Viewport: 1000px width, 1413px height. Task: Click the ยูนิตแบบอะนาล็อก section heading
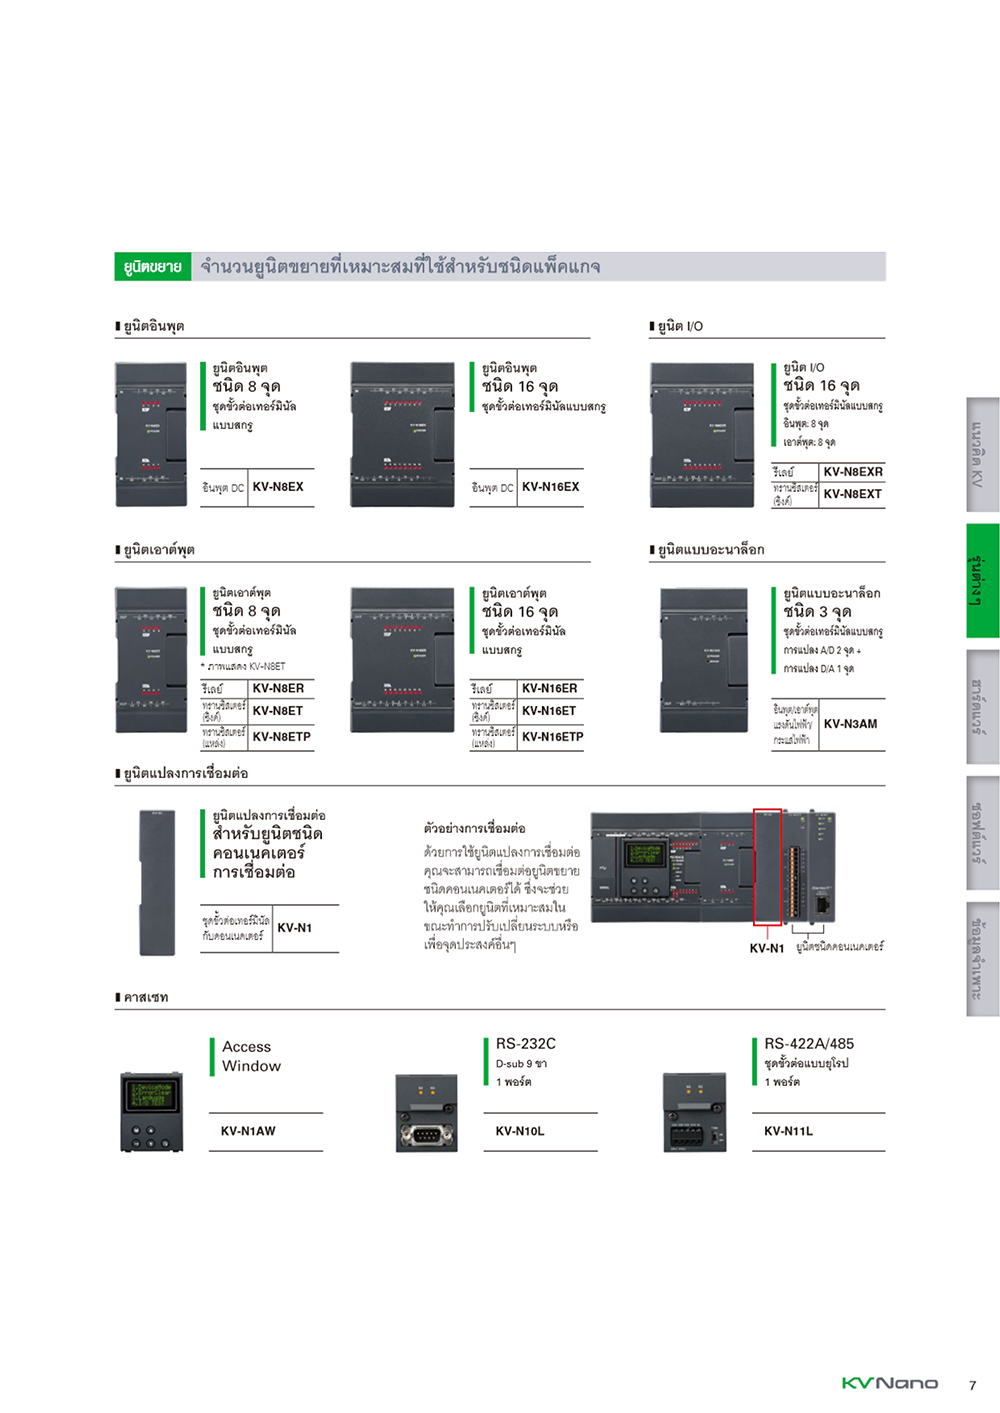tap(711, 550)
